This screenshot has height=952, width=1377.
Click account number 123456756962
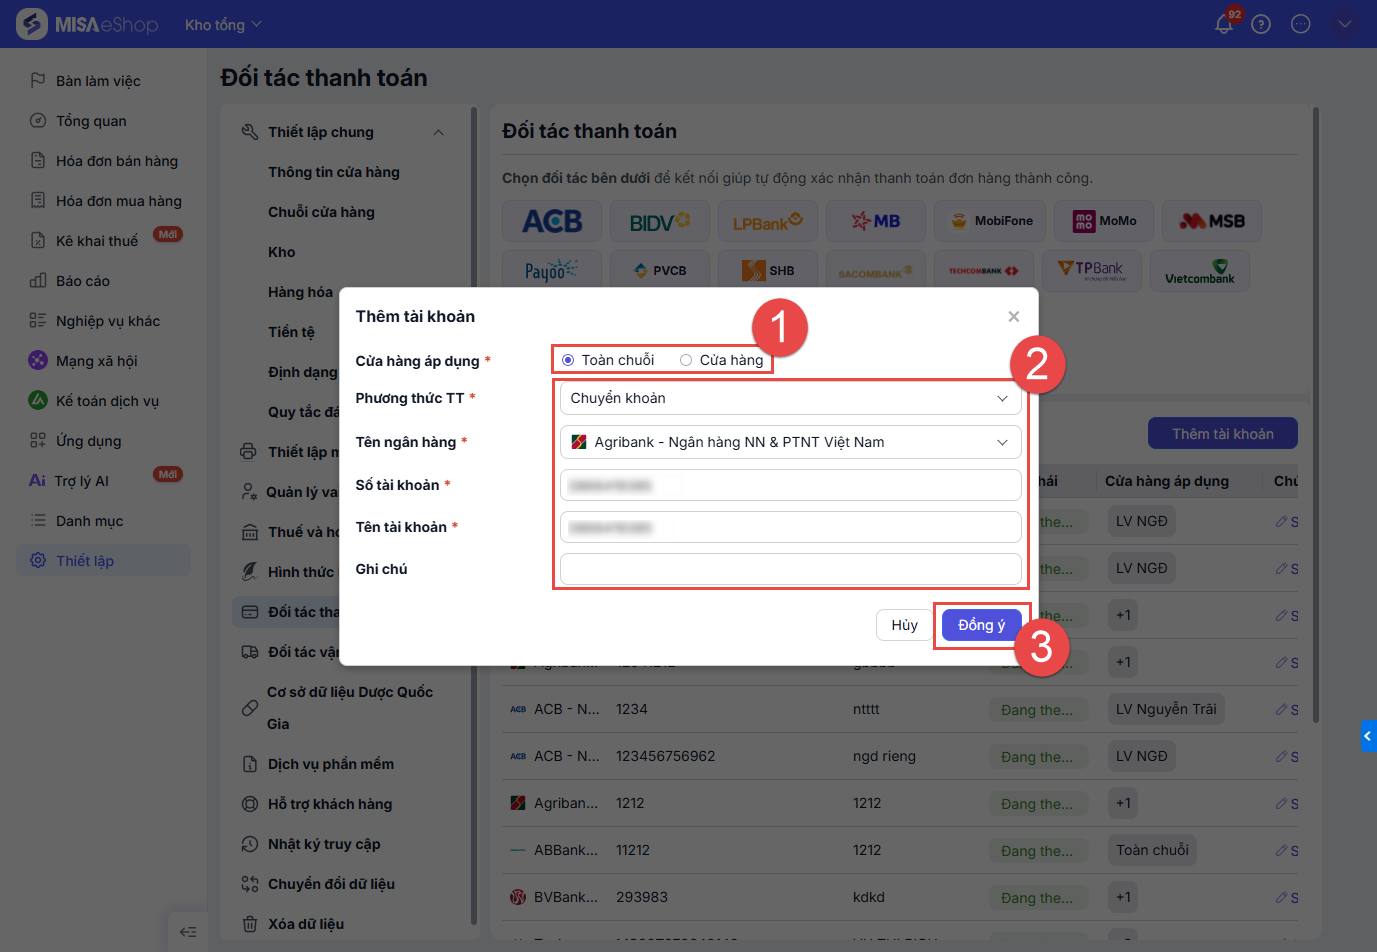point(666,756)
